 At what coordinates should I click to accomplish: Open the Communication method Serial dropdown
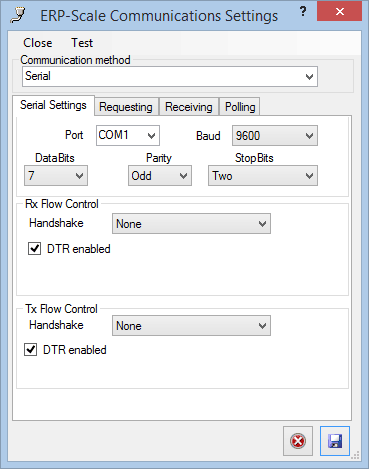(x=170, y=76)
